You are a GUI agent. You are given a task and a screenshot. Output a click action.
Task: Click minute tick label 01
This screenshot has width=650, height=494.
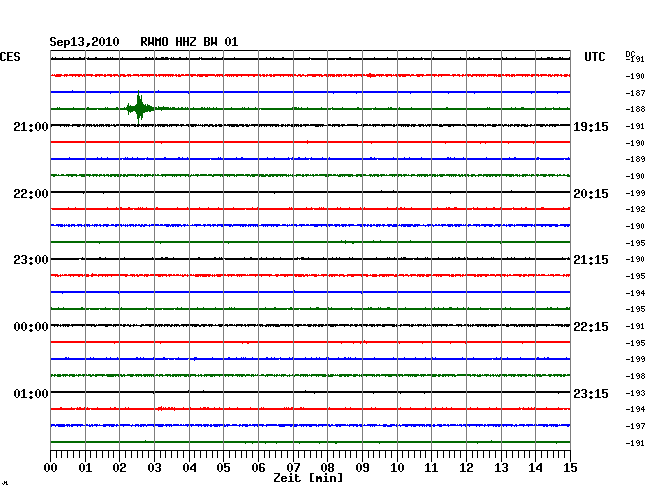tap(85, 468)
